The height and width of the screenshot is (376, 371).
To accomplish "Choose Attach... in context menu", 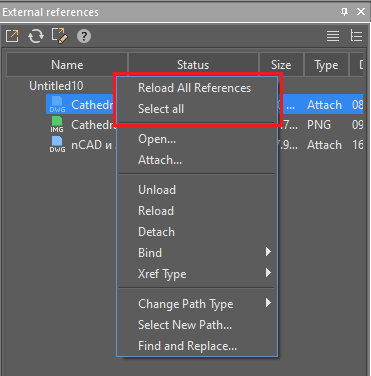I will point(197,160).
